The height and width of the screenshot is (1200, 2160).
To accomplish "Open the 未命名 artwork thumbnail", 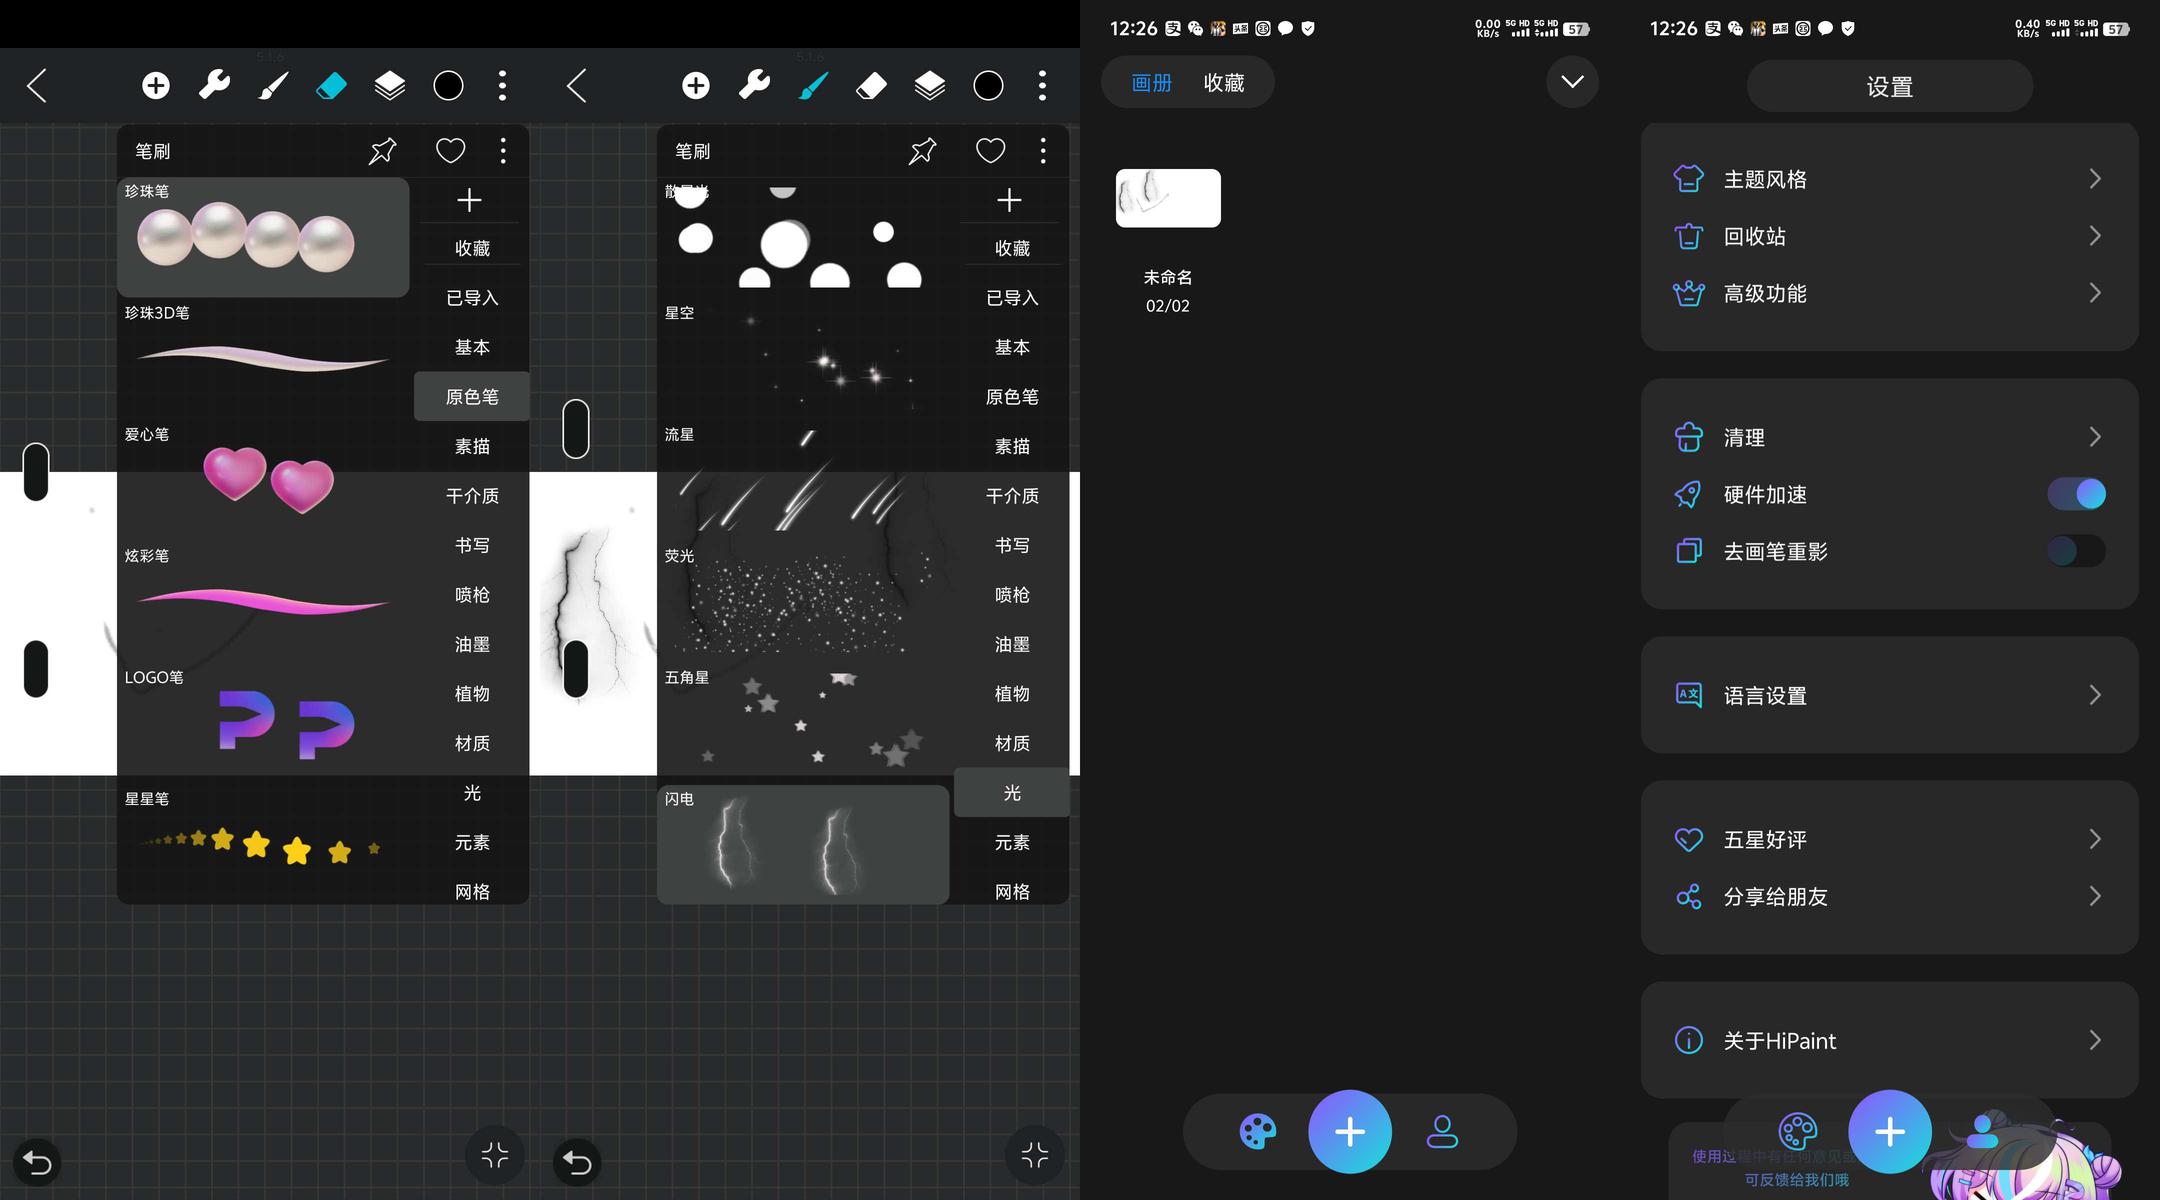I will coord(1168,198).
